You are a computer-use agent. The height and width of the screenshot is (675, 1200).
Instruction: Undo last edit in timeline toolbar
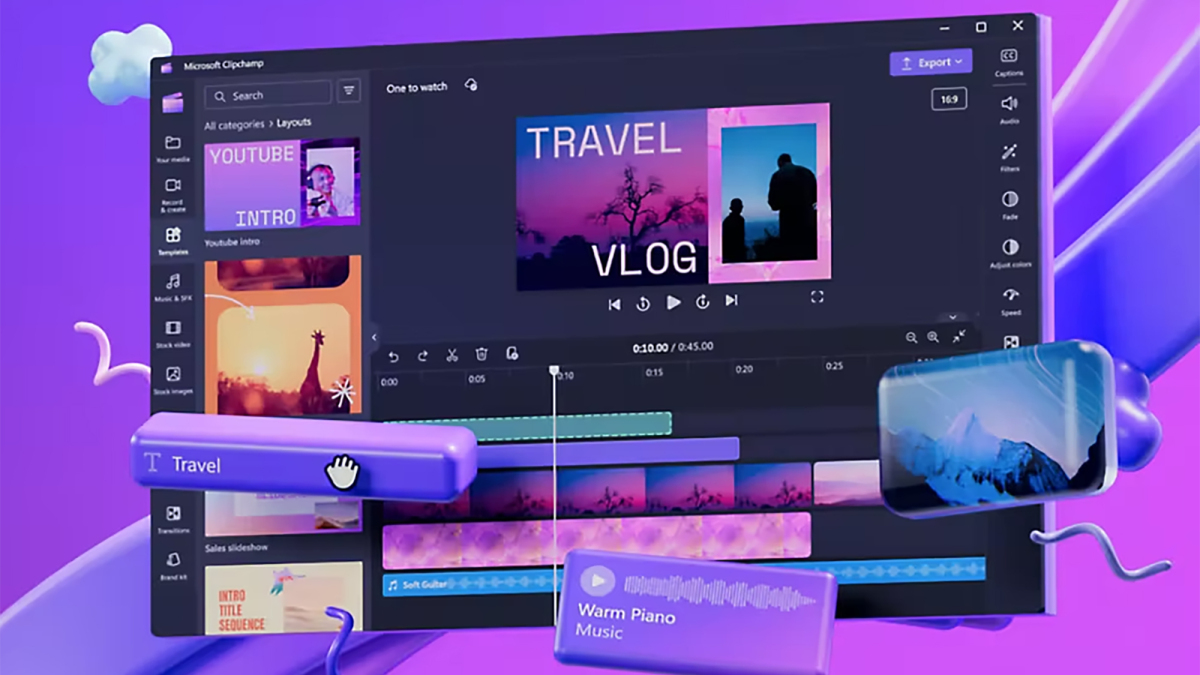click(x=393, y=355)
